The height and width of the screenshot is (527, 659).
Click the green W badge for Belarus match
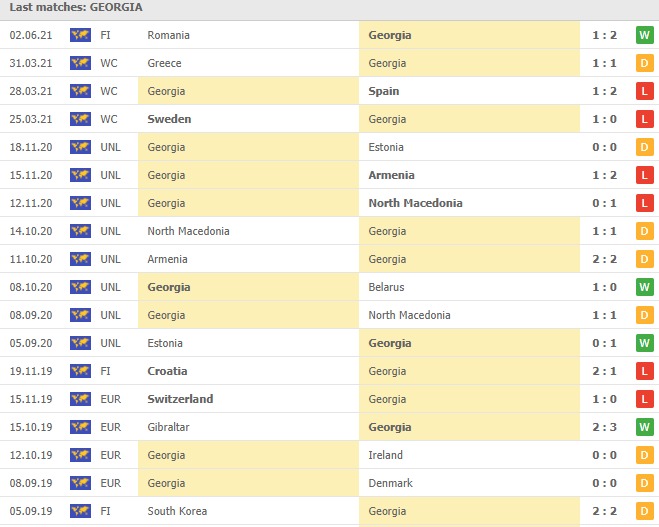point(645,287)
